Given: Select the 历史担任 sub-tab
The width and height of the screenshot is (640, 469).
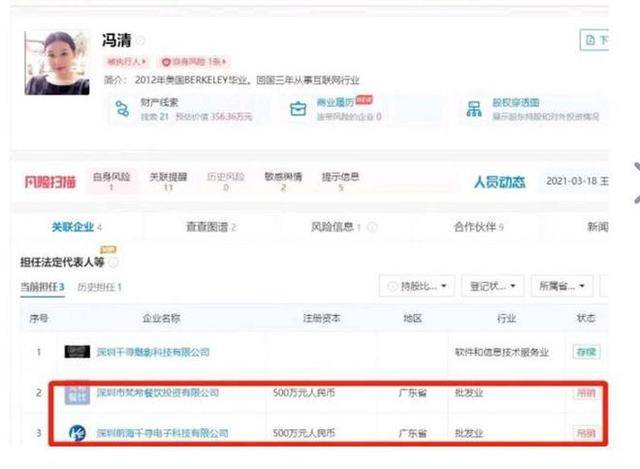Looking at the screenshot, I should tap(99, 288).
